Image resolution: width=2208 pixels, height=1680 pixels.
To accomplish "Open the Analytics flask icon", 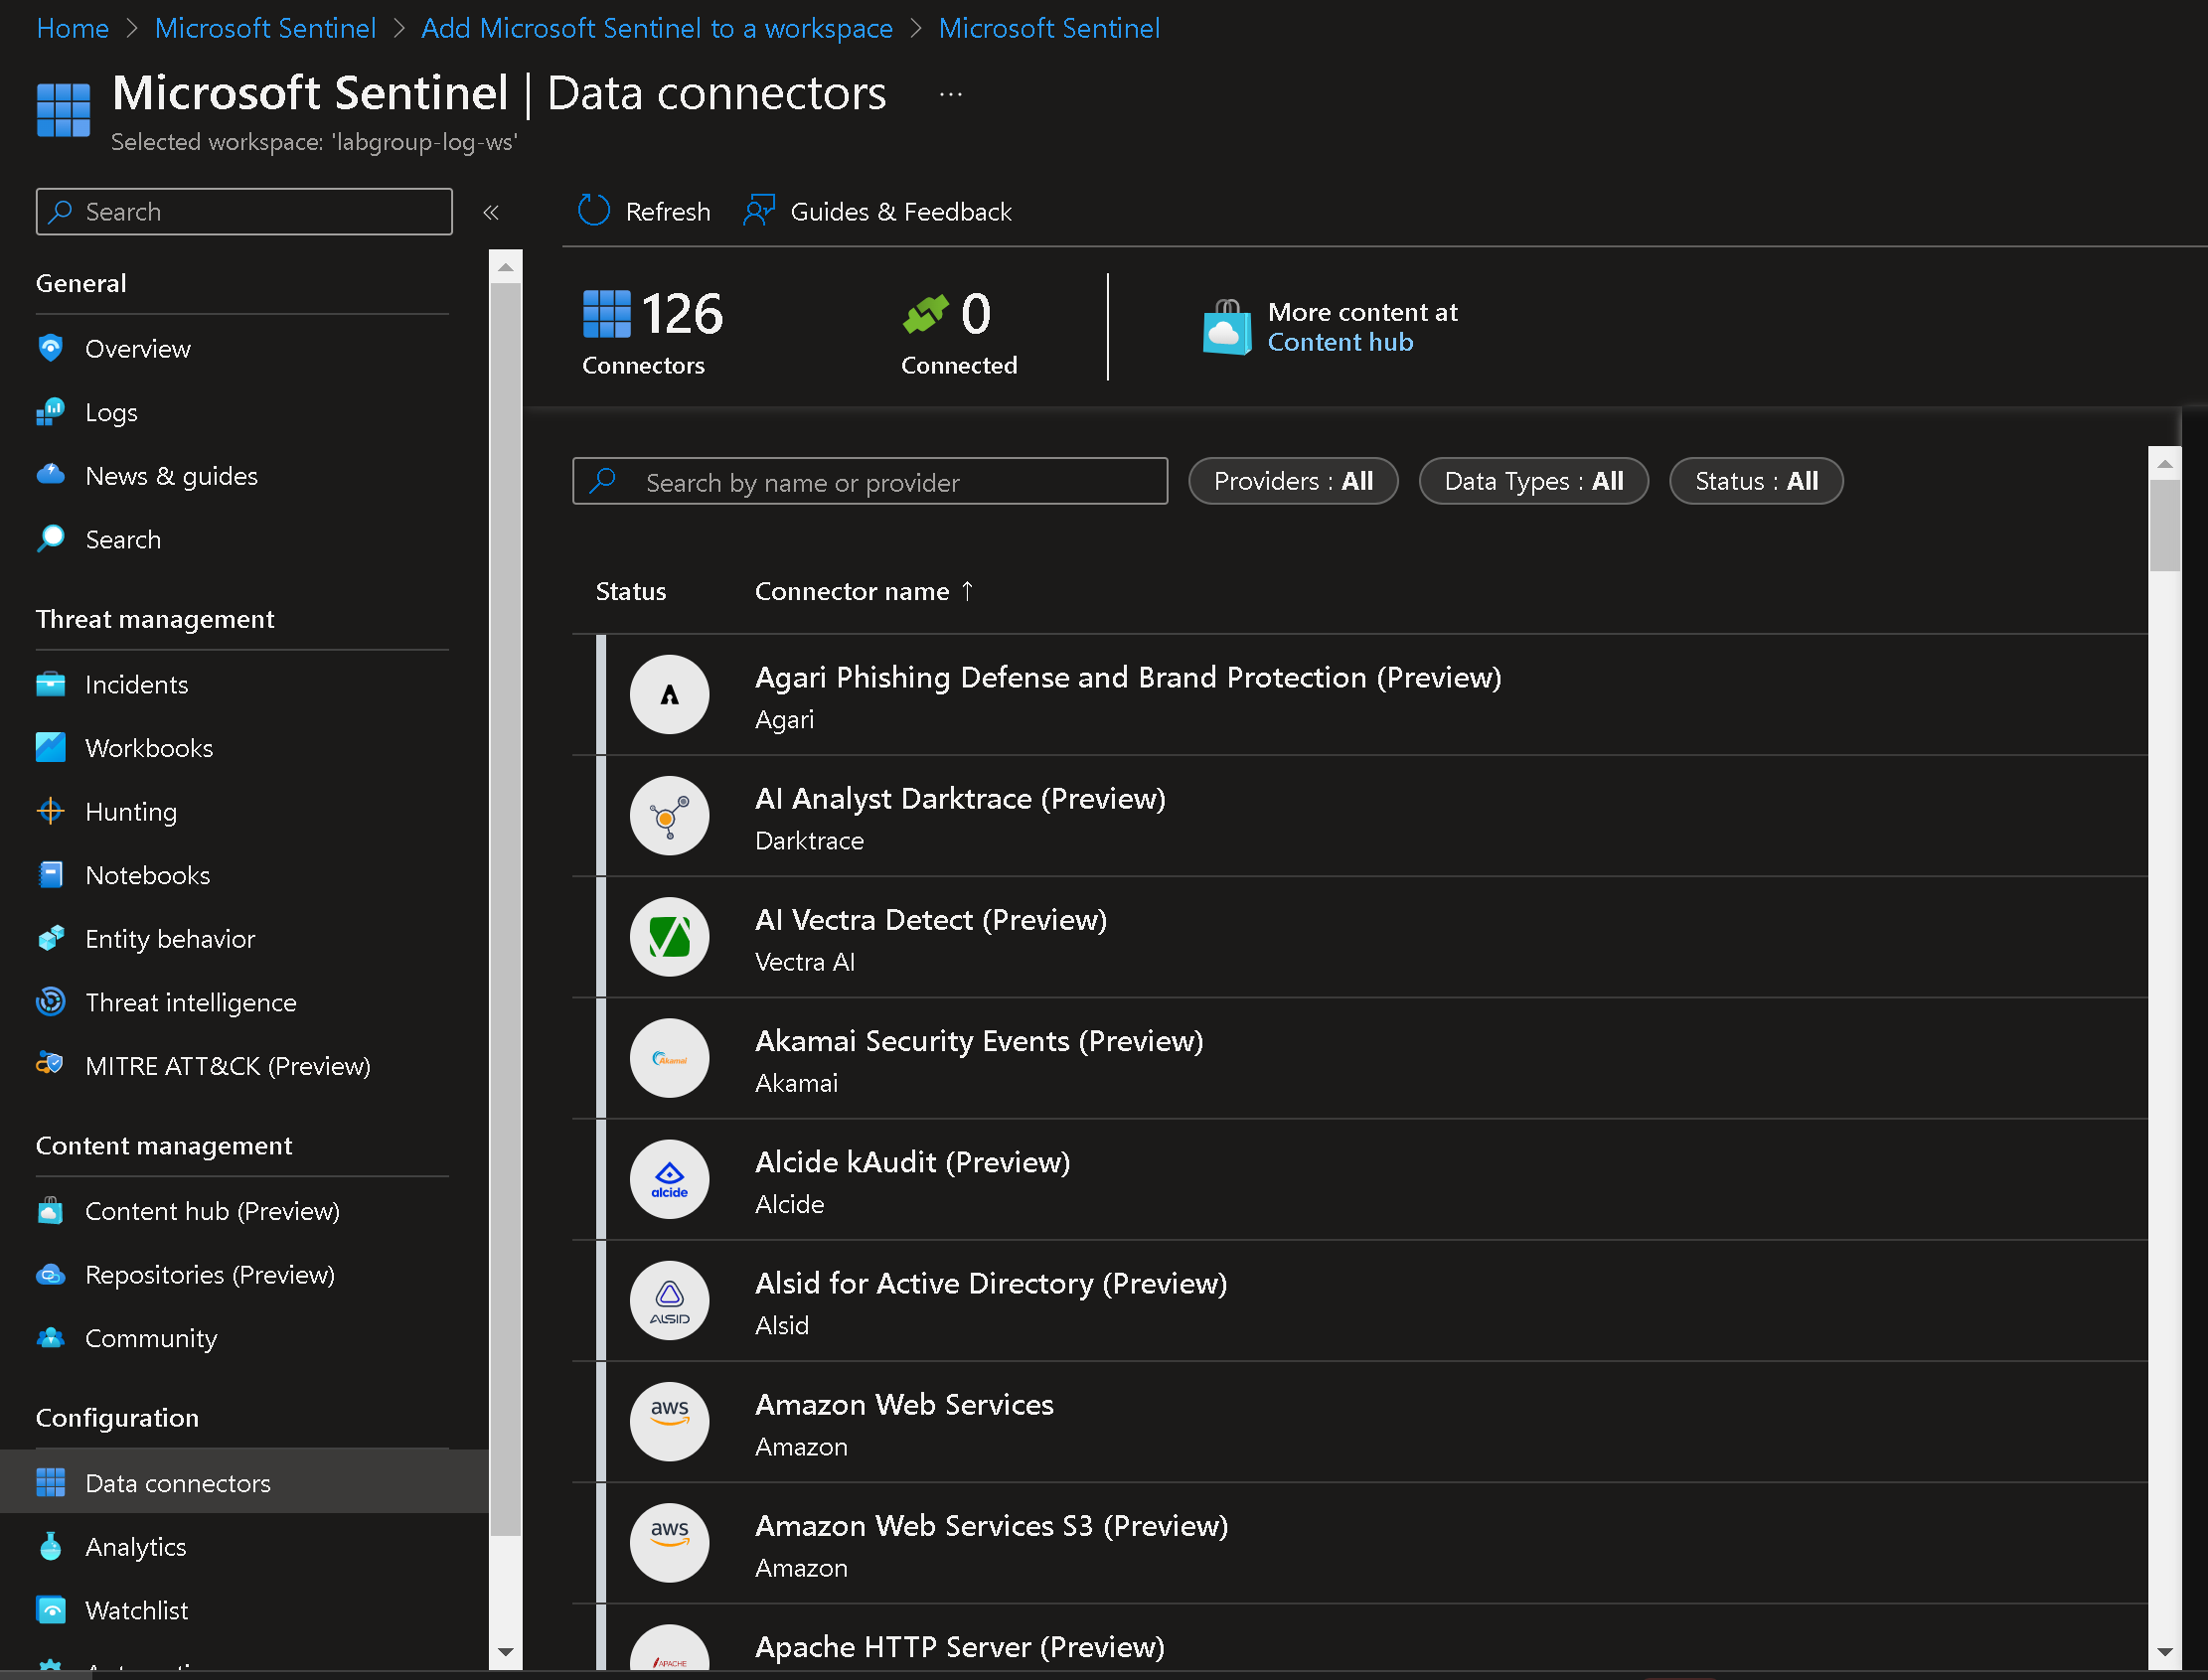I will (50, 1546).
